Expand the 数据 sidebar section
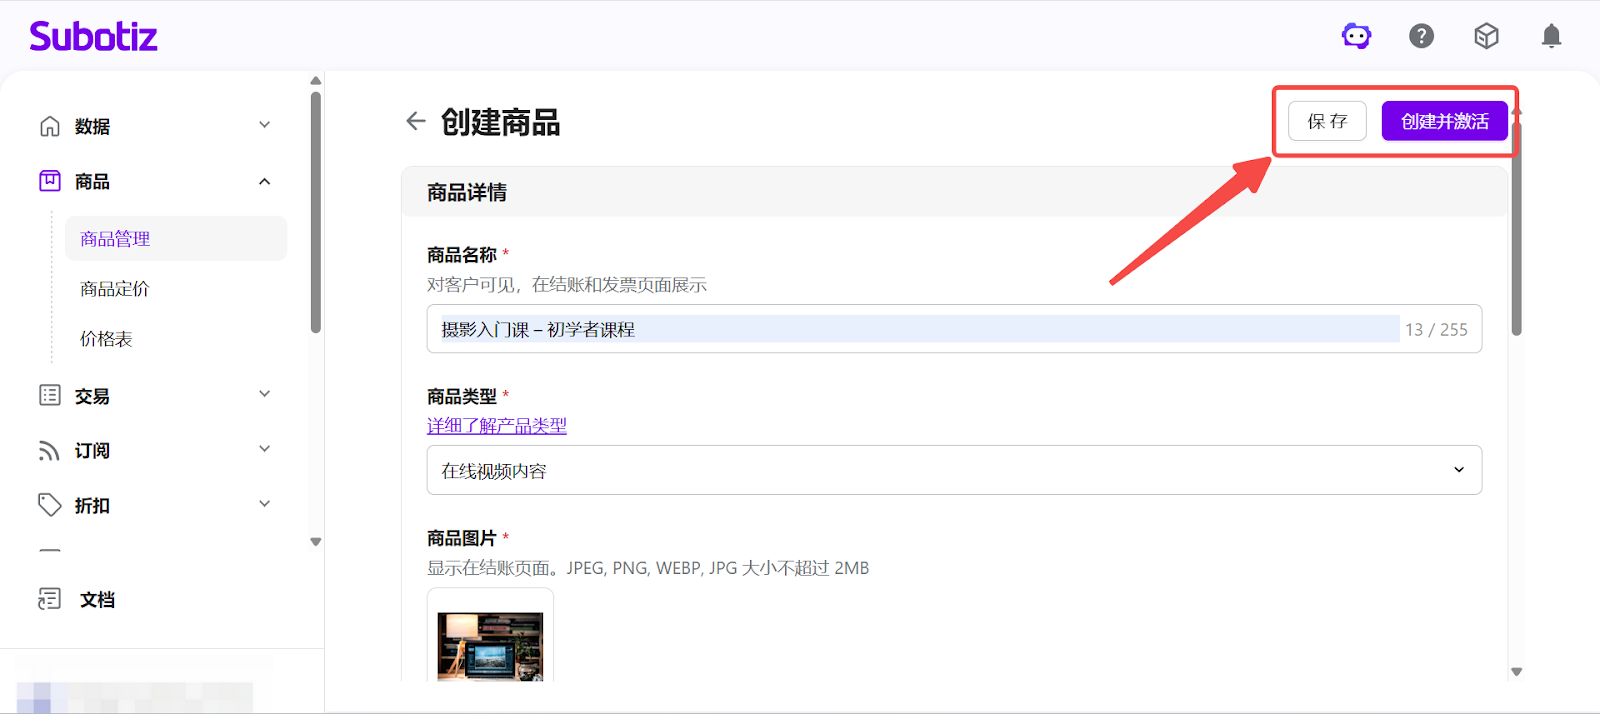The height and width of the screenshot is (714, 1600). (264, 126)
